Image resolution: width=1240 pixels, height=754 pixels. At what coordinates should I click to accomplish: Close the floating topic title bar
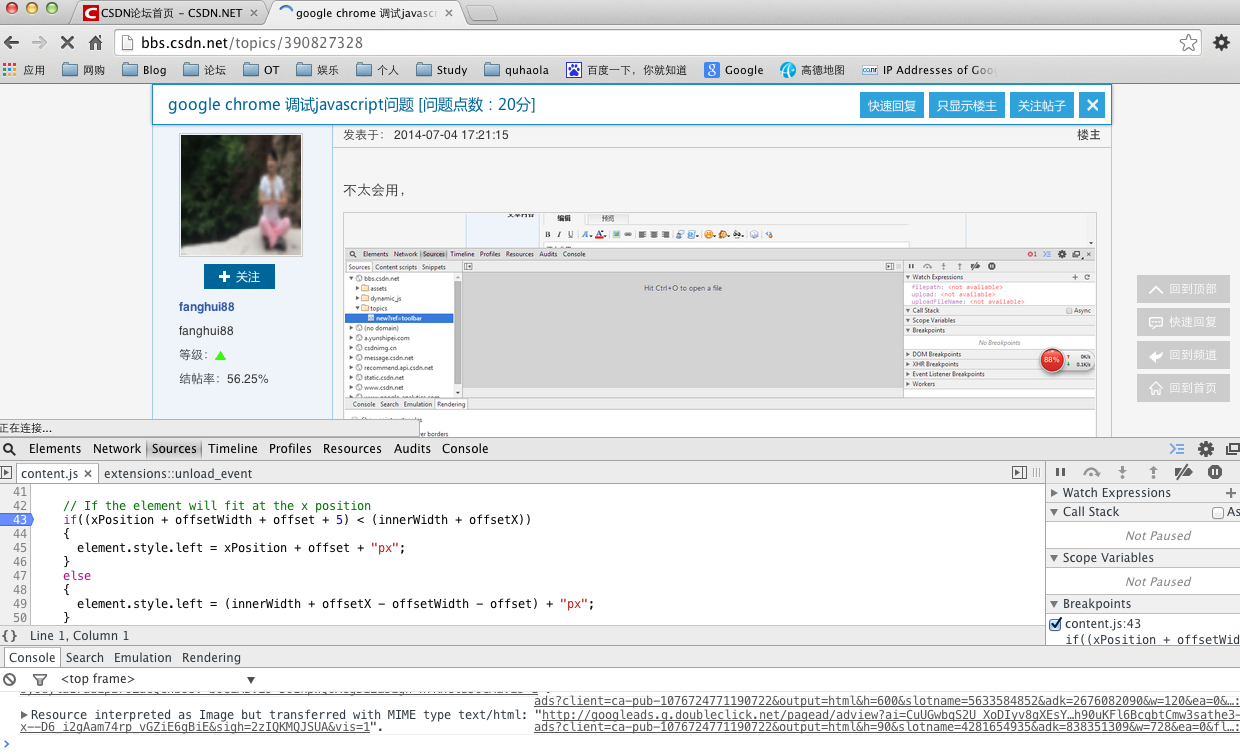point(1092,105)
